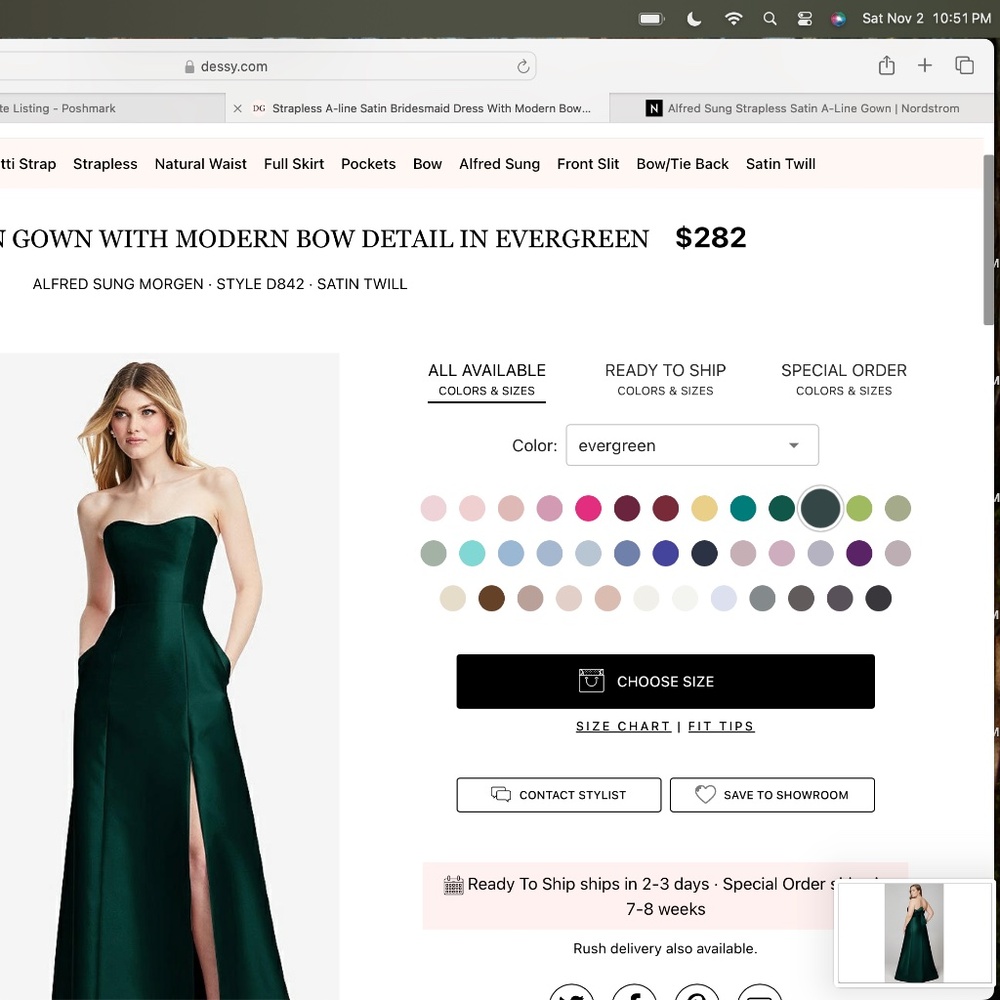Click the Choose Size button
Viewport: 1000px width, 1000px height.
tap(665, 681)
